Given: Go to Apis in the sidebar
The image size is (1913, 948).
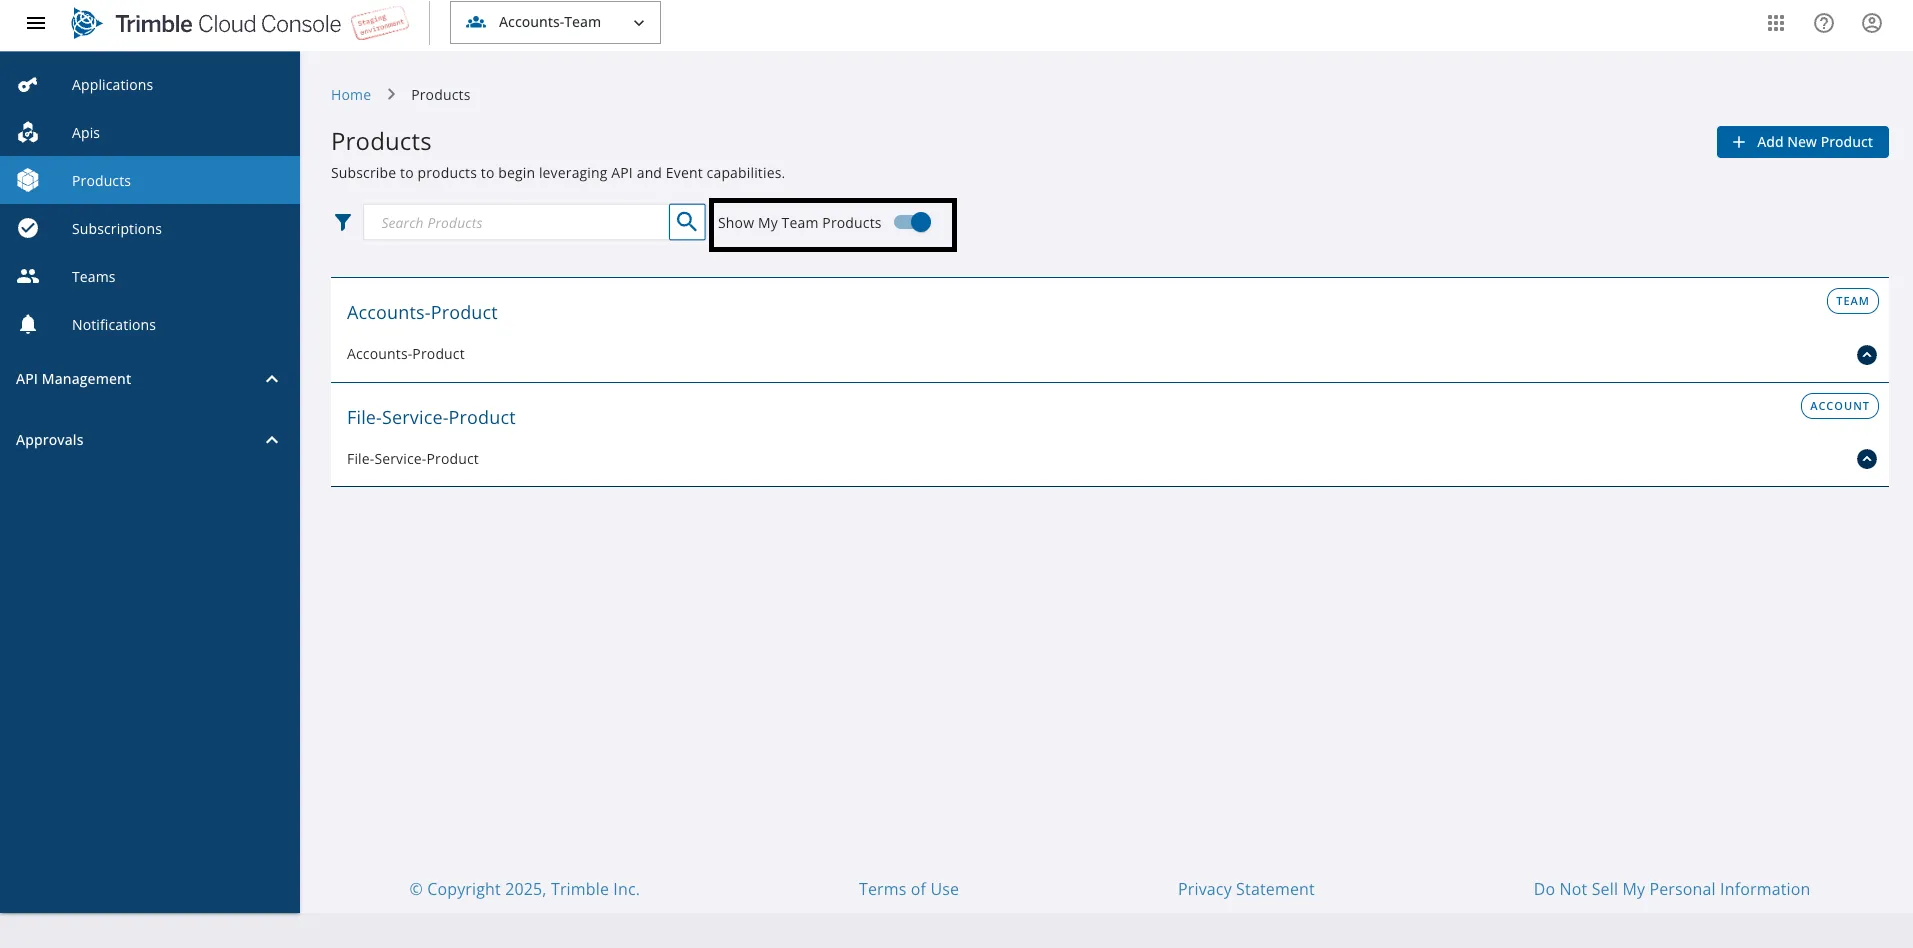Looking at the screenshot, I should pyautogui.click(x=150, y=133).
